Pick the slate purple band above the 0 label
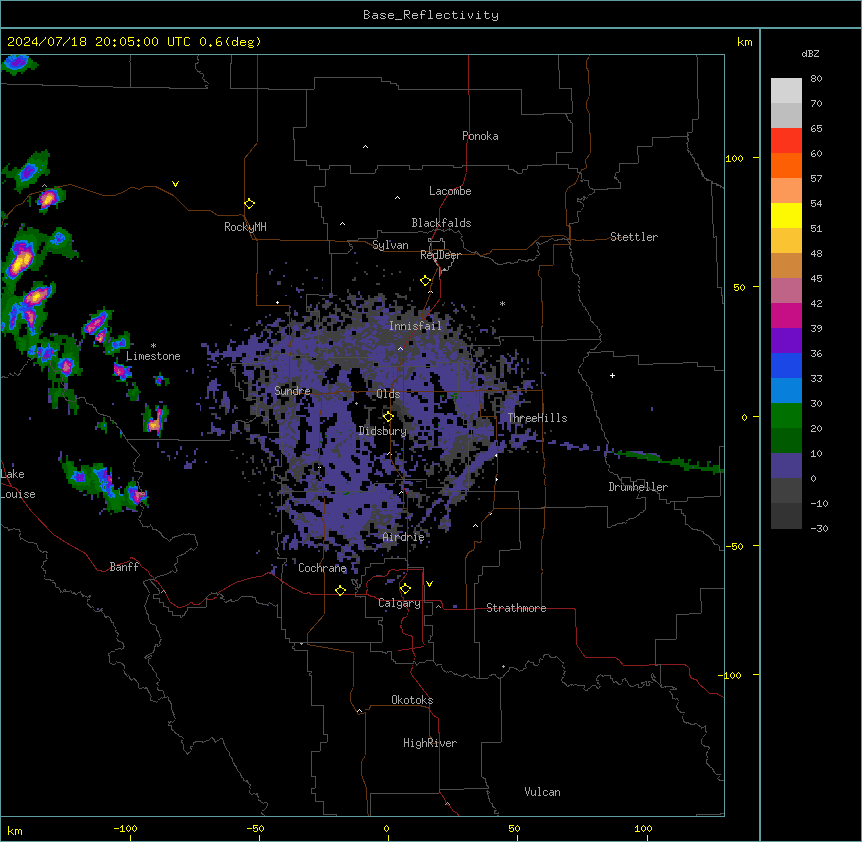 (x=786, y=466)
